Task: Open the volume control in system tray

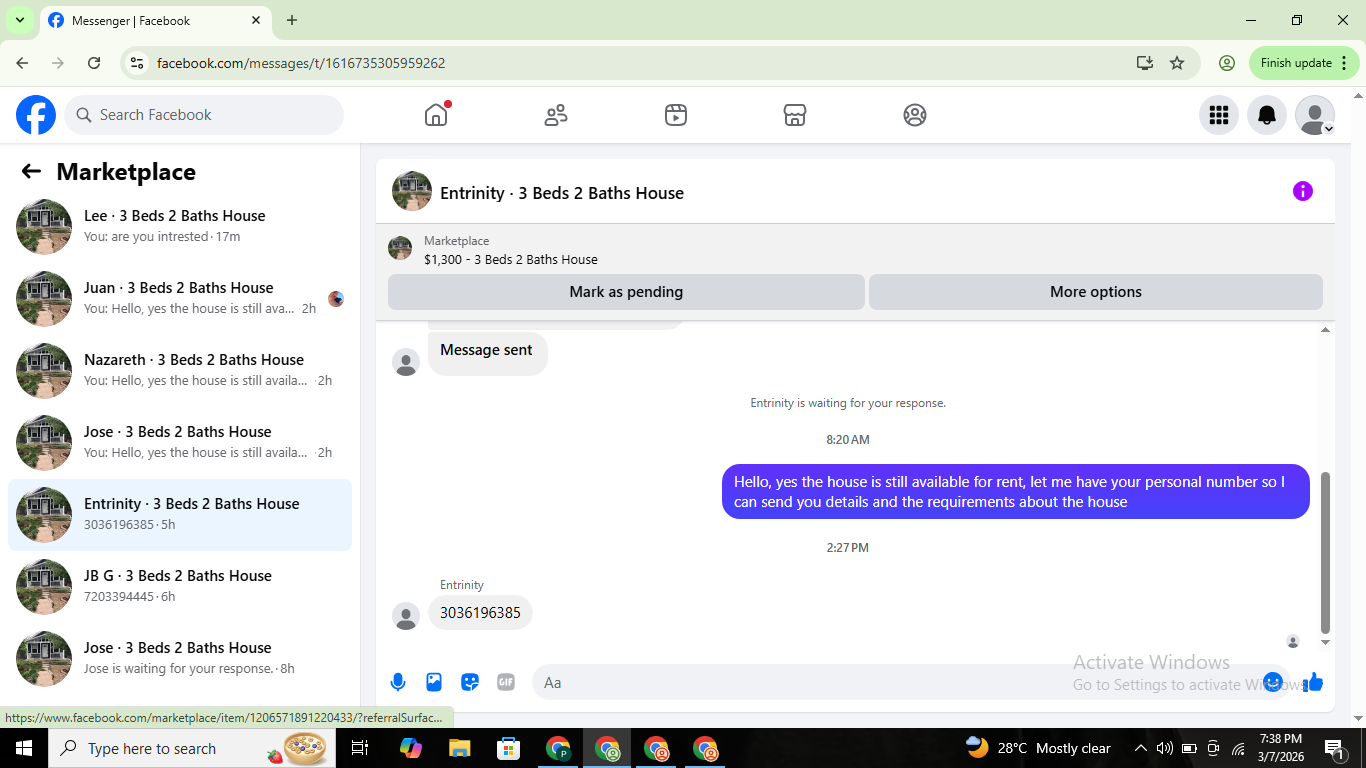Action: point(1164,748)
